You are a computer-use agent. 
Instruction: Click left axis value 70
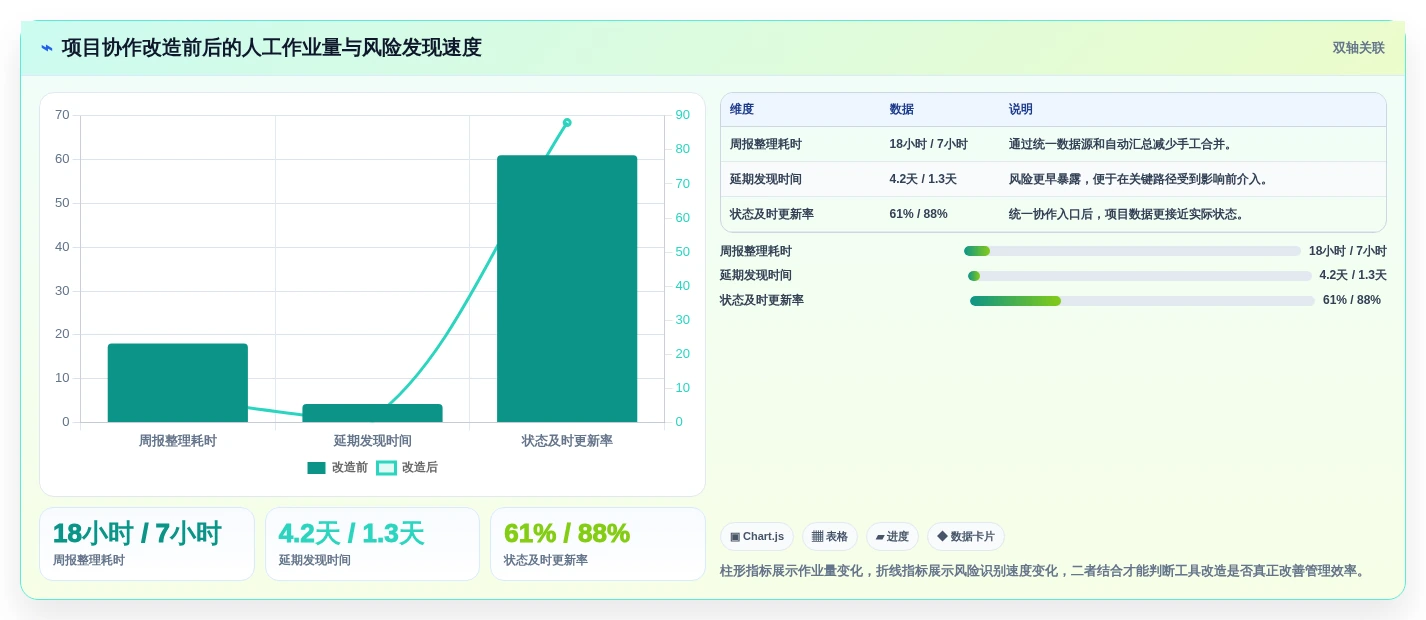[x=62, y=115]
